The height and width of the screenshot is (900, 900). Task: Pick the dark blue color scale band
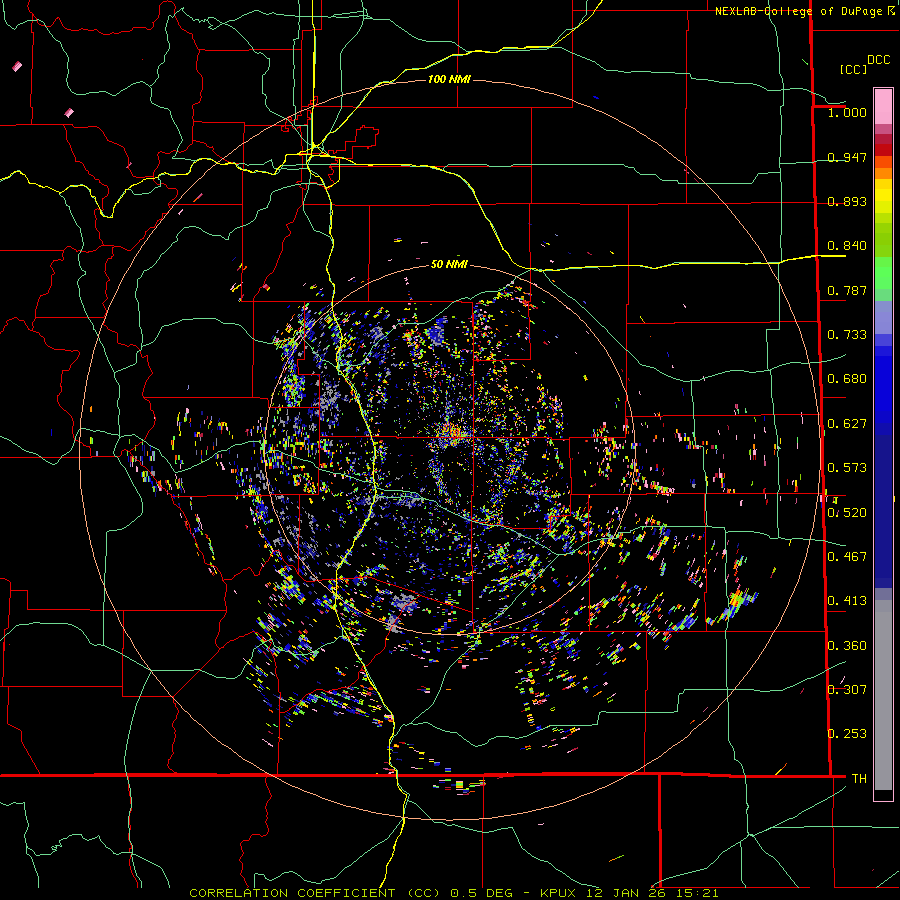883,511
